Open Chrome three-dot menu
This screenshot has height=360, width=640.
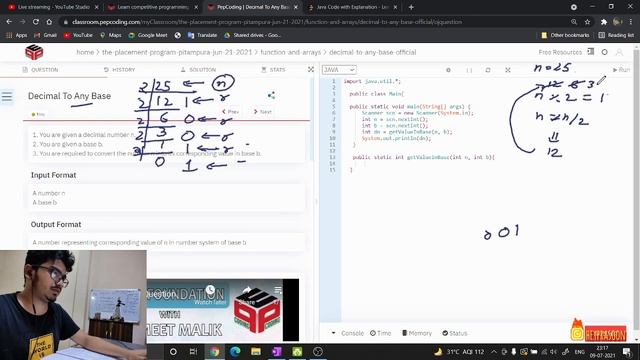point(631,22)
